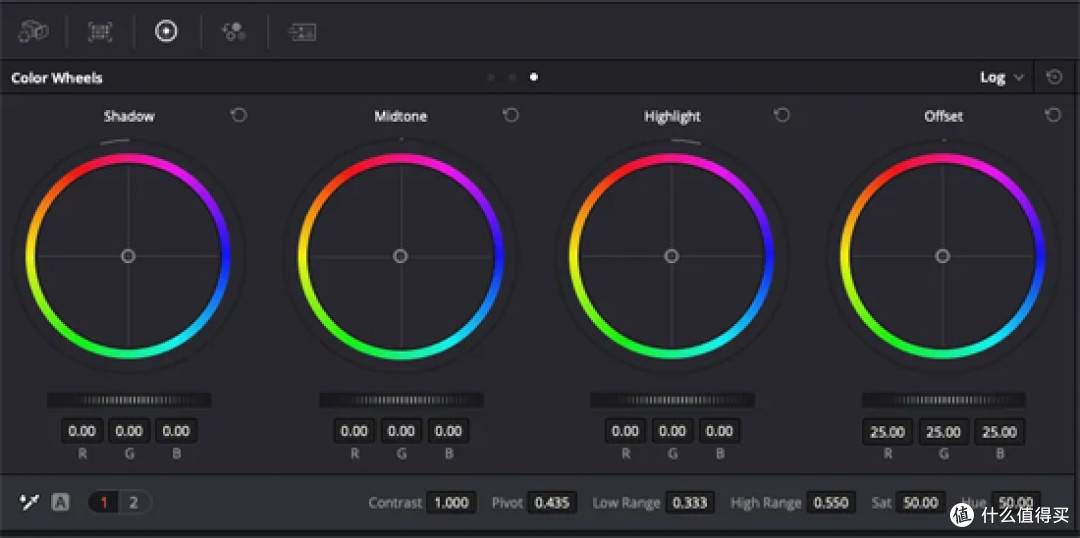Pick white balance with the eyedropper icon
The height and width of the screenshot is (538, 1080).
pos(28,502)
